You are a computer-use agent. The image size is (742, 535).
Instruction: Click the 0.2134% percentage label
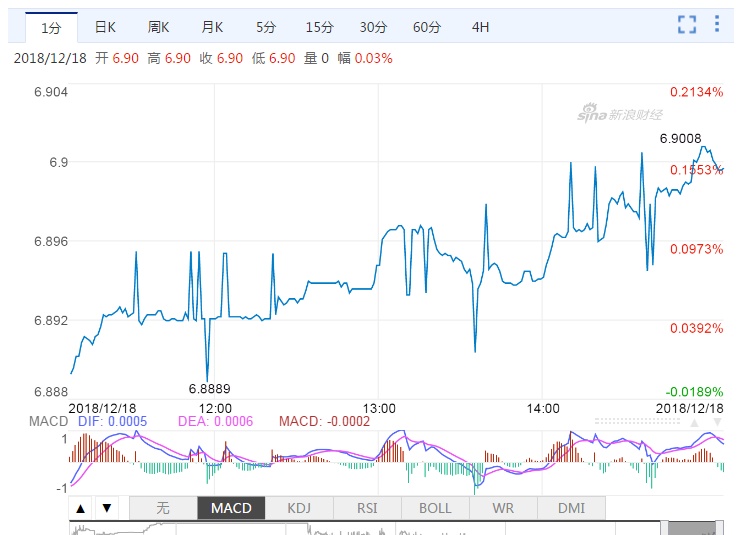[697, 92]
